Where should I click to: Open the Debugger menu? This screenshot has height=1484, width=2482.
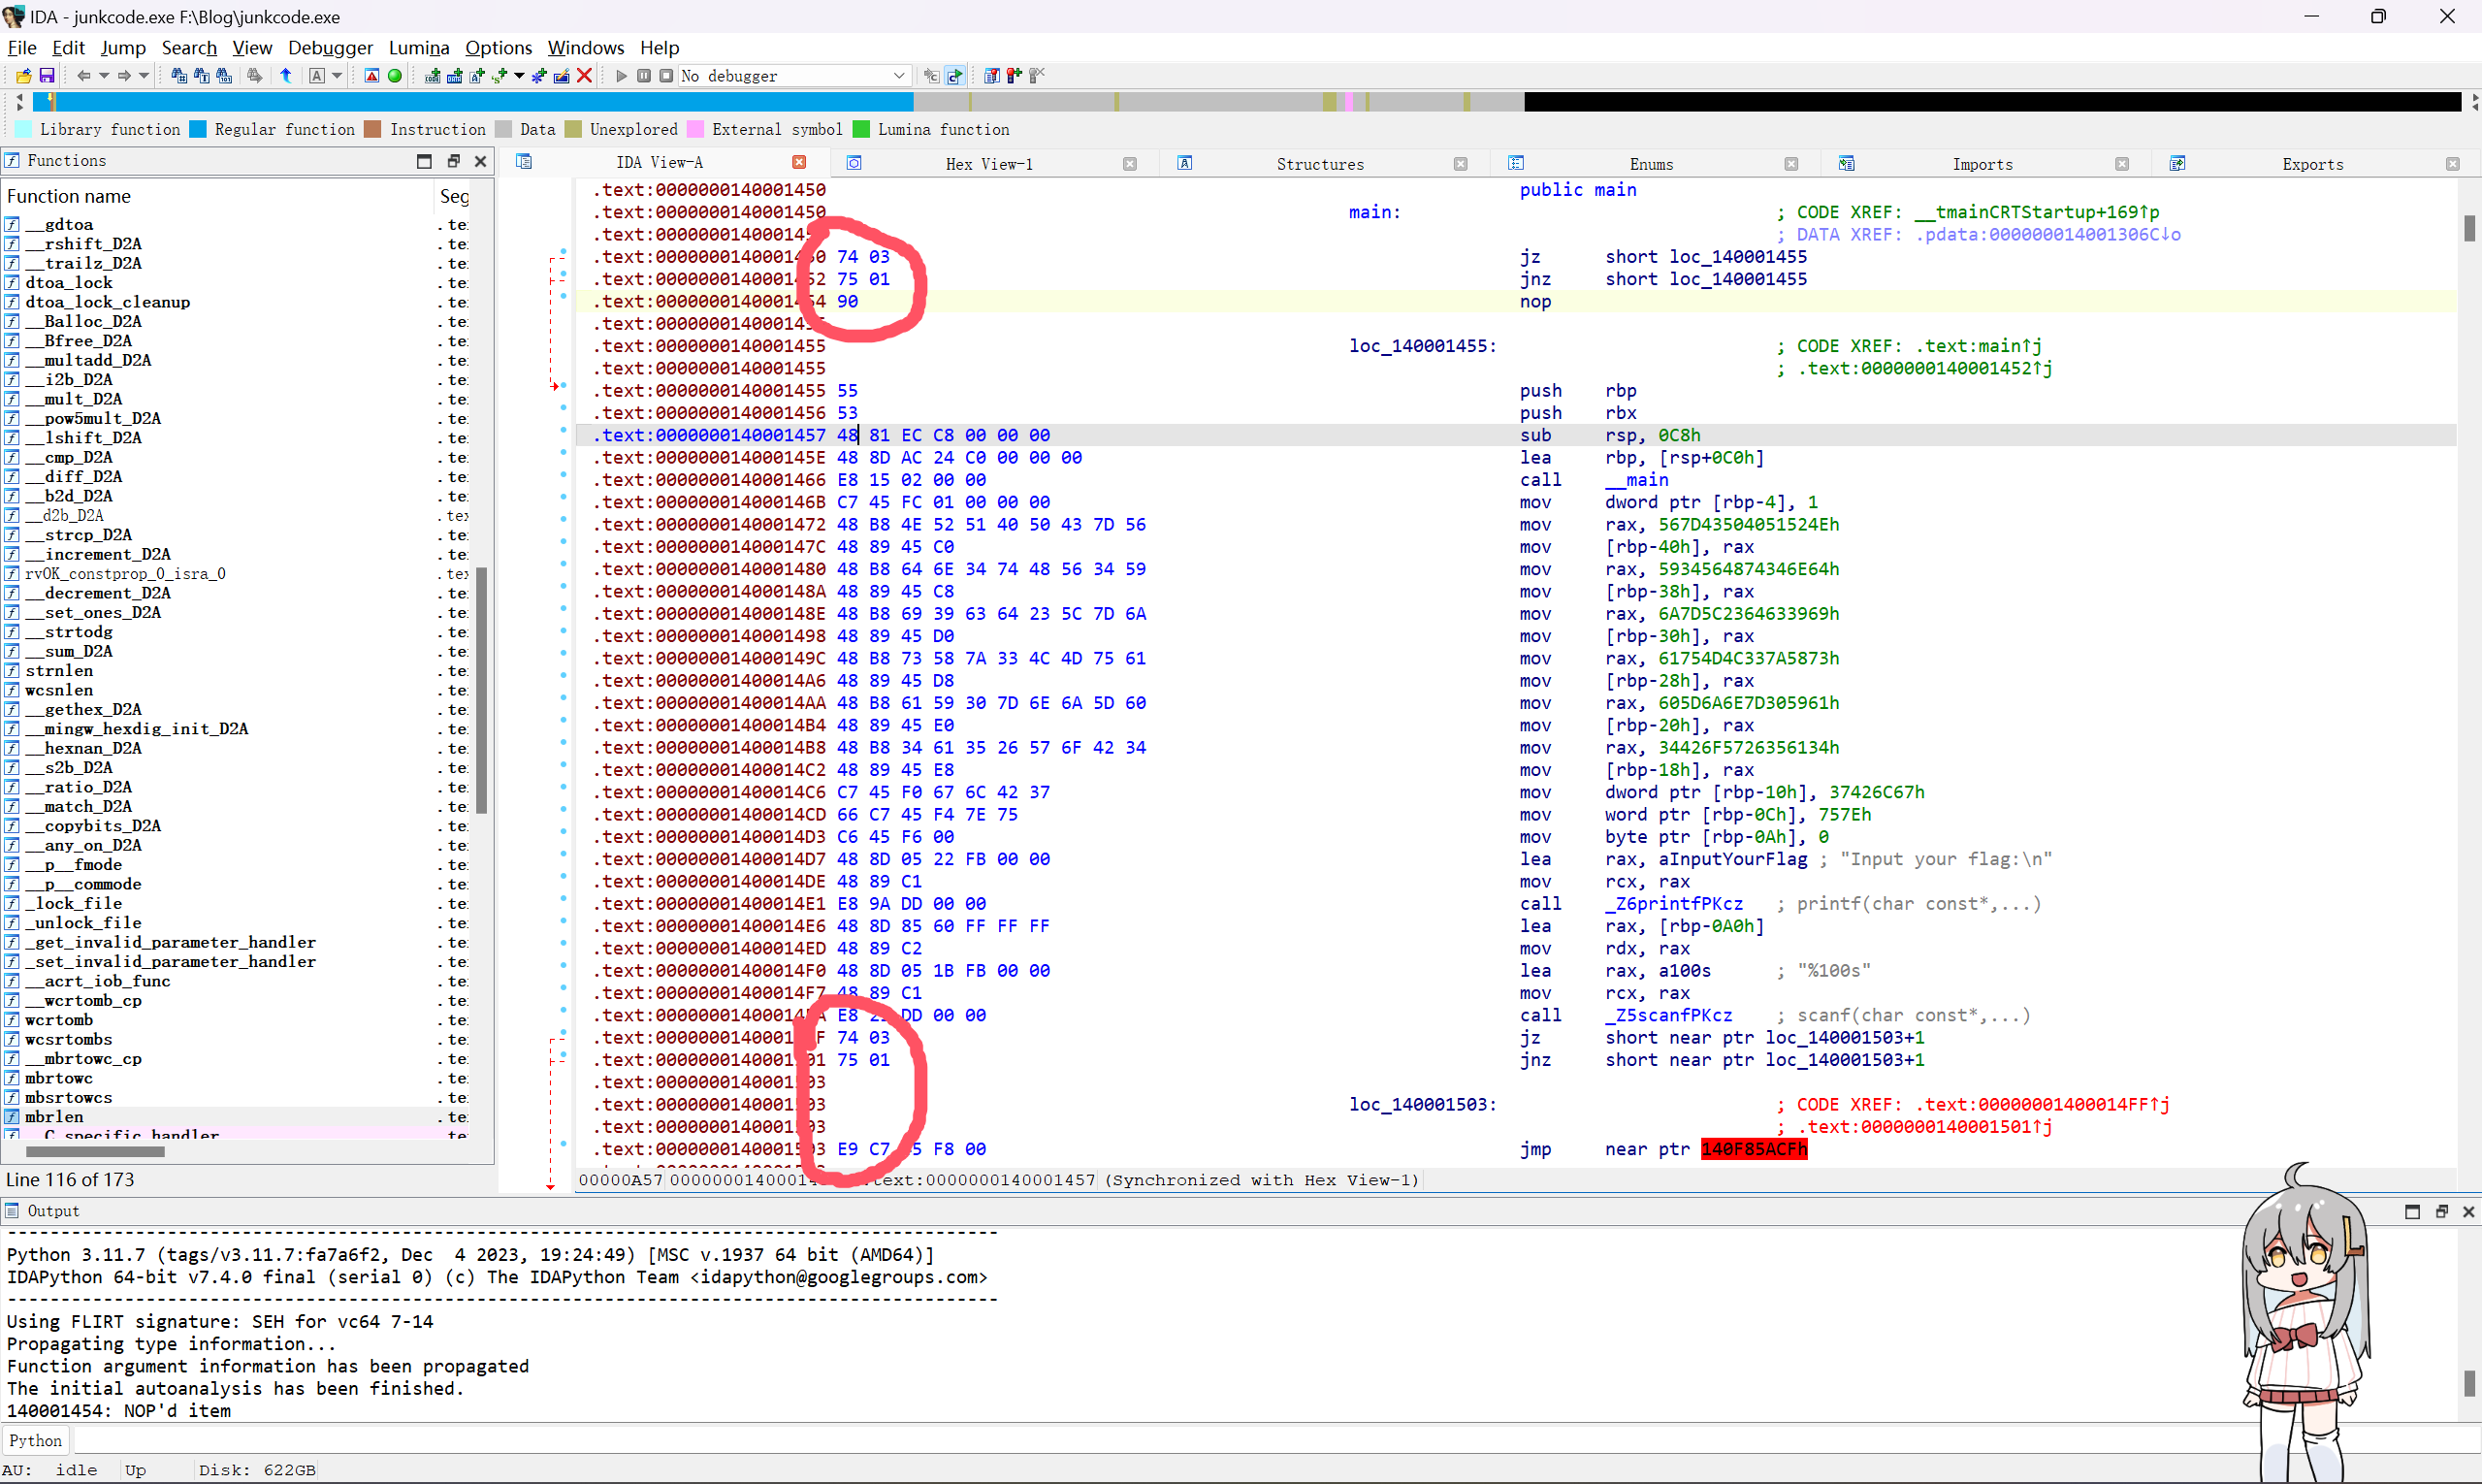coord(330,47)
